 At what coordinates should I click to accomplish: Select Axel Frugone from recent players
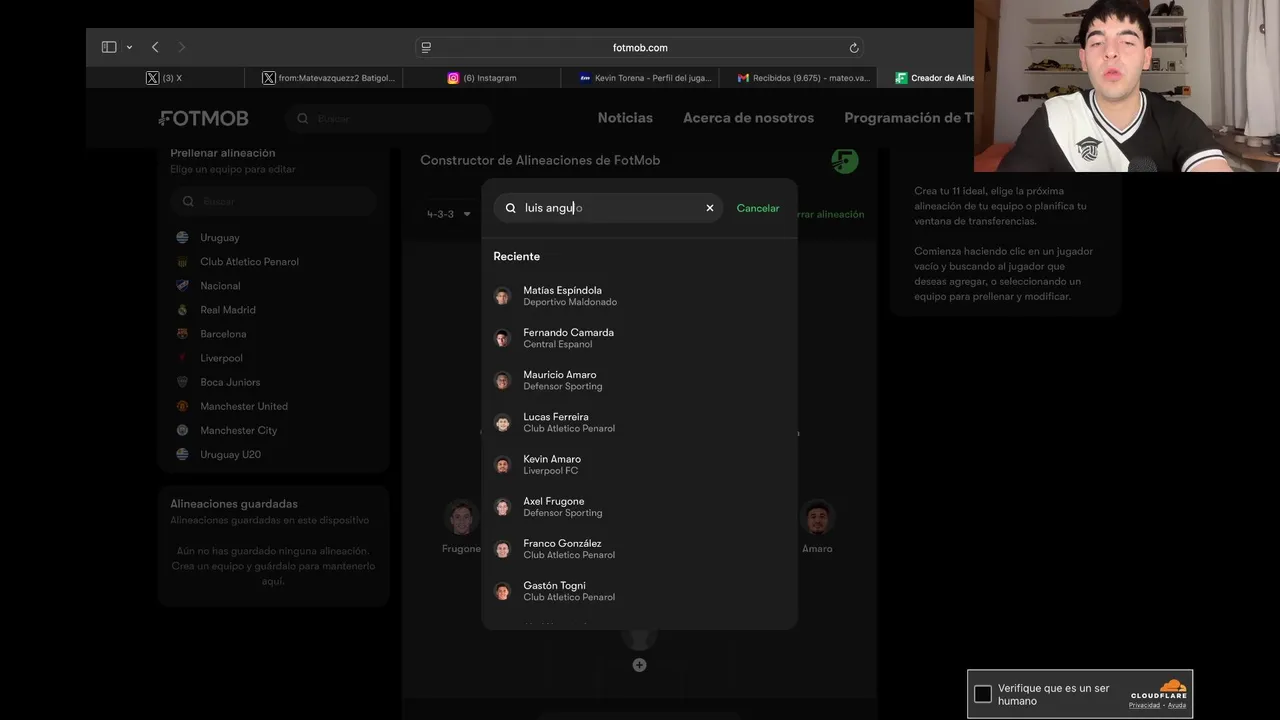pyautogui.click(x=639, y=507)
